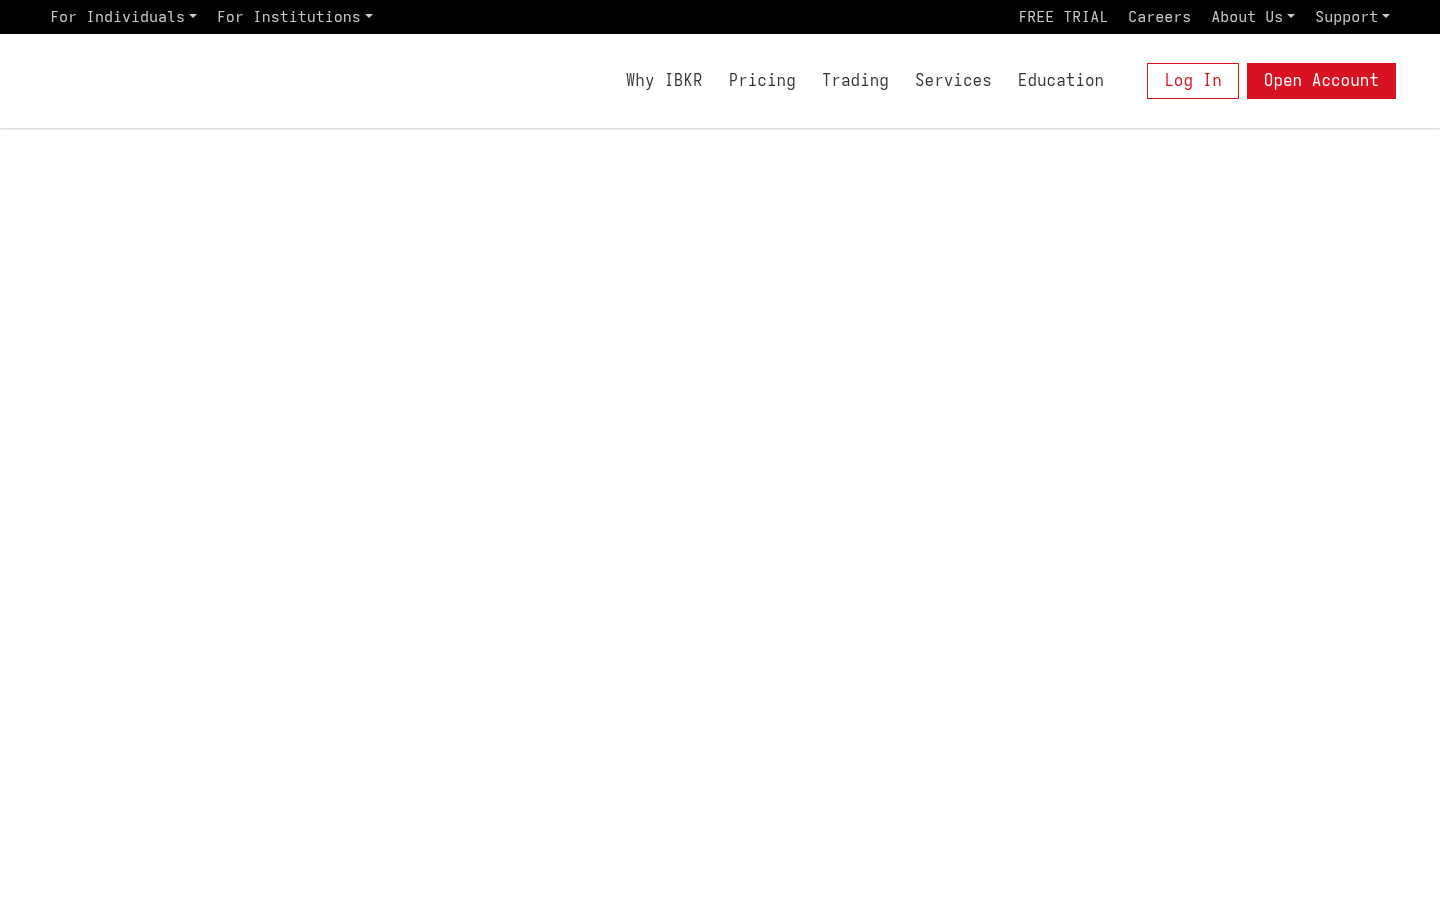Click the outlined Log In control

tap(1192, 81)
